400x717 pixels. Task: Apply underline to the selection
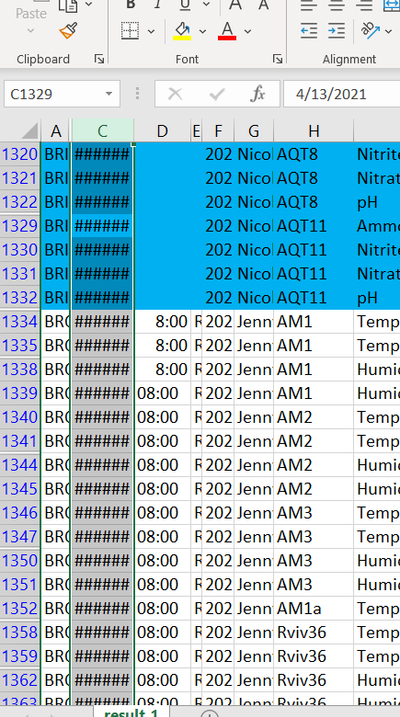click(185, 5)
